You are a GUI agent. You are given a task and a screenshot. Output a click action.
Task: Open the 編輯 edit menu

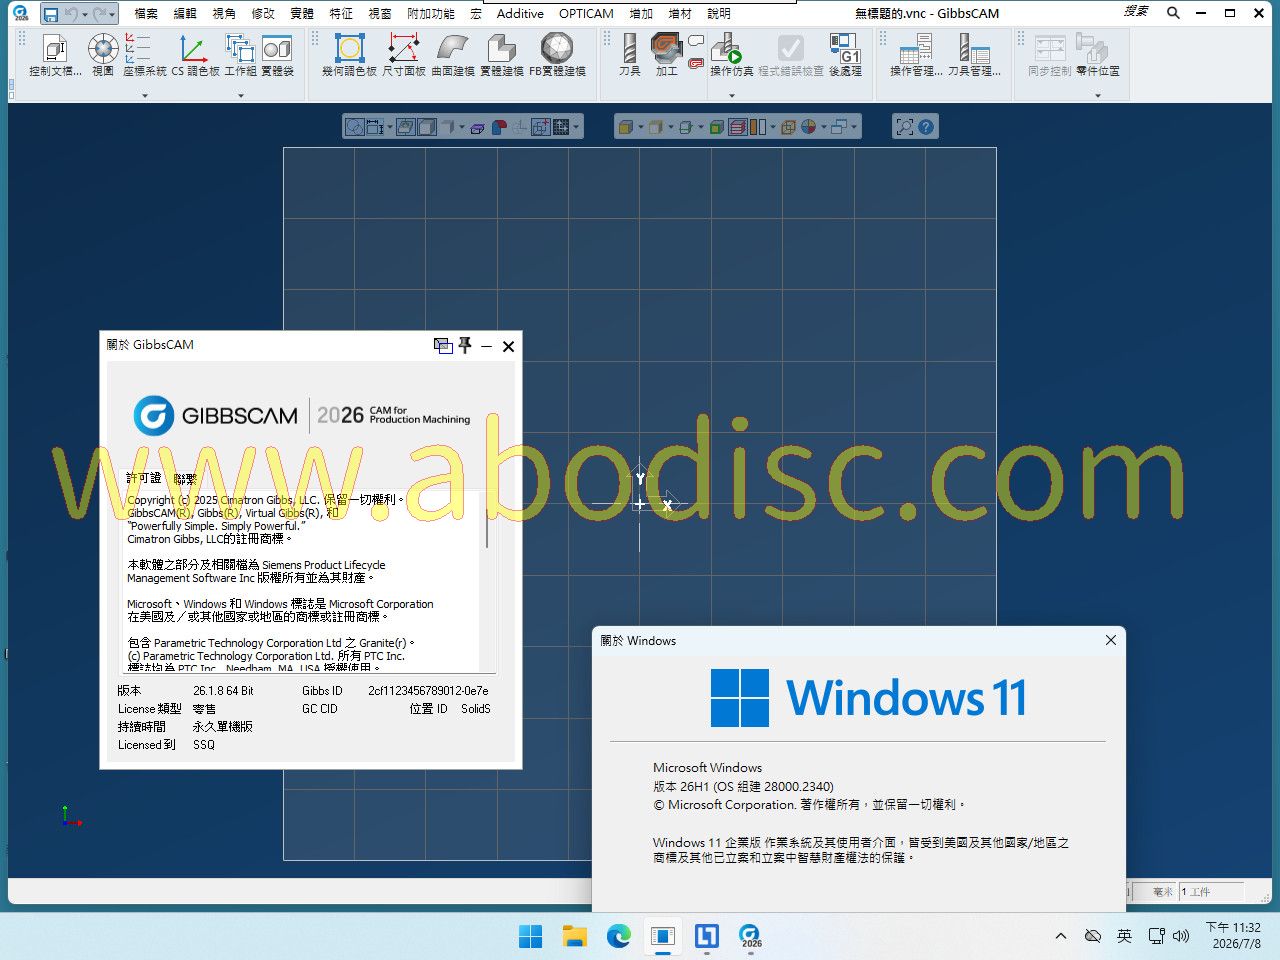tap(185, 14)
